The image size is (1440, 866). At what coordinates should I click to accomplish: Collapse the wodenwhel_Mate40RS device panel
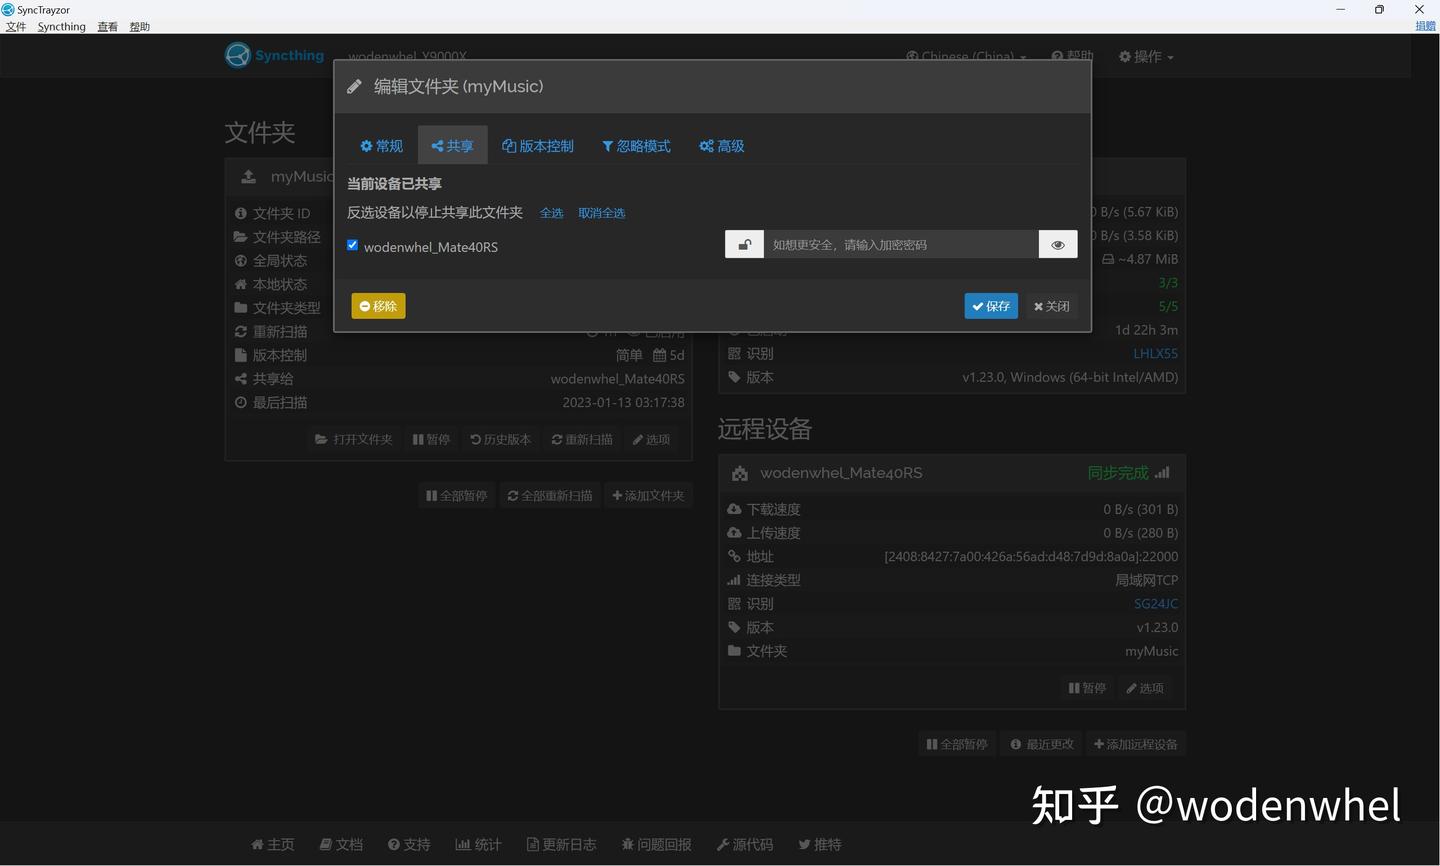pyautogui.click(x=840, y=472)
